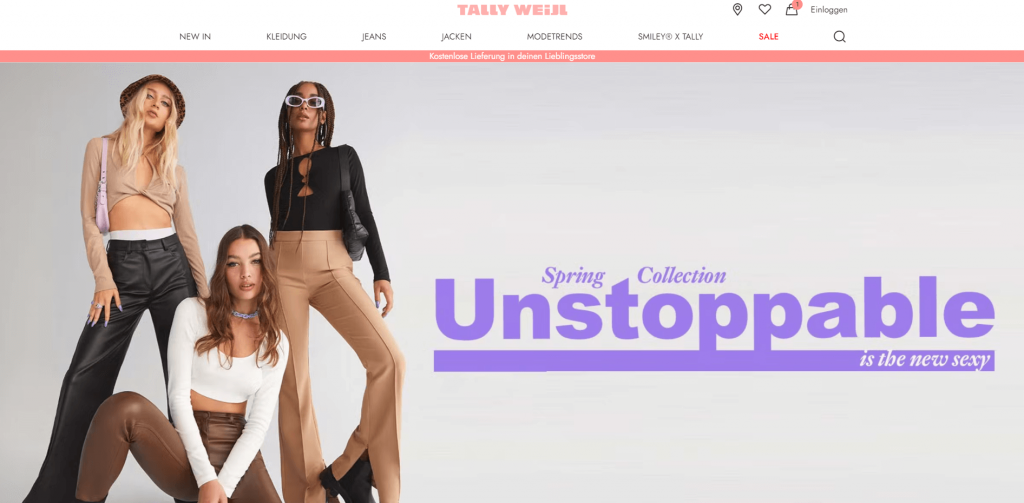The height and width of the screenshot is (503, 1024).
Task: Open the MODETRENDS menu item
Action: (554, 37)
